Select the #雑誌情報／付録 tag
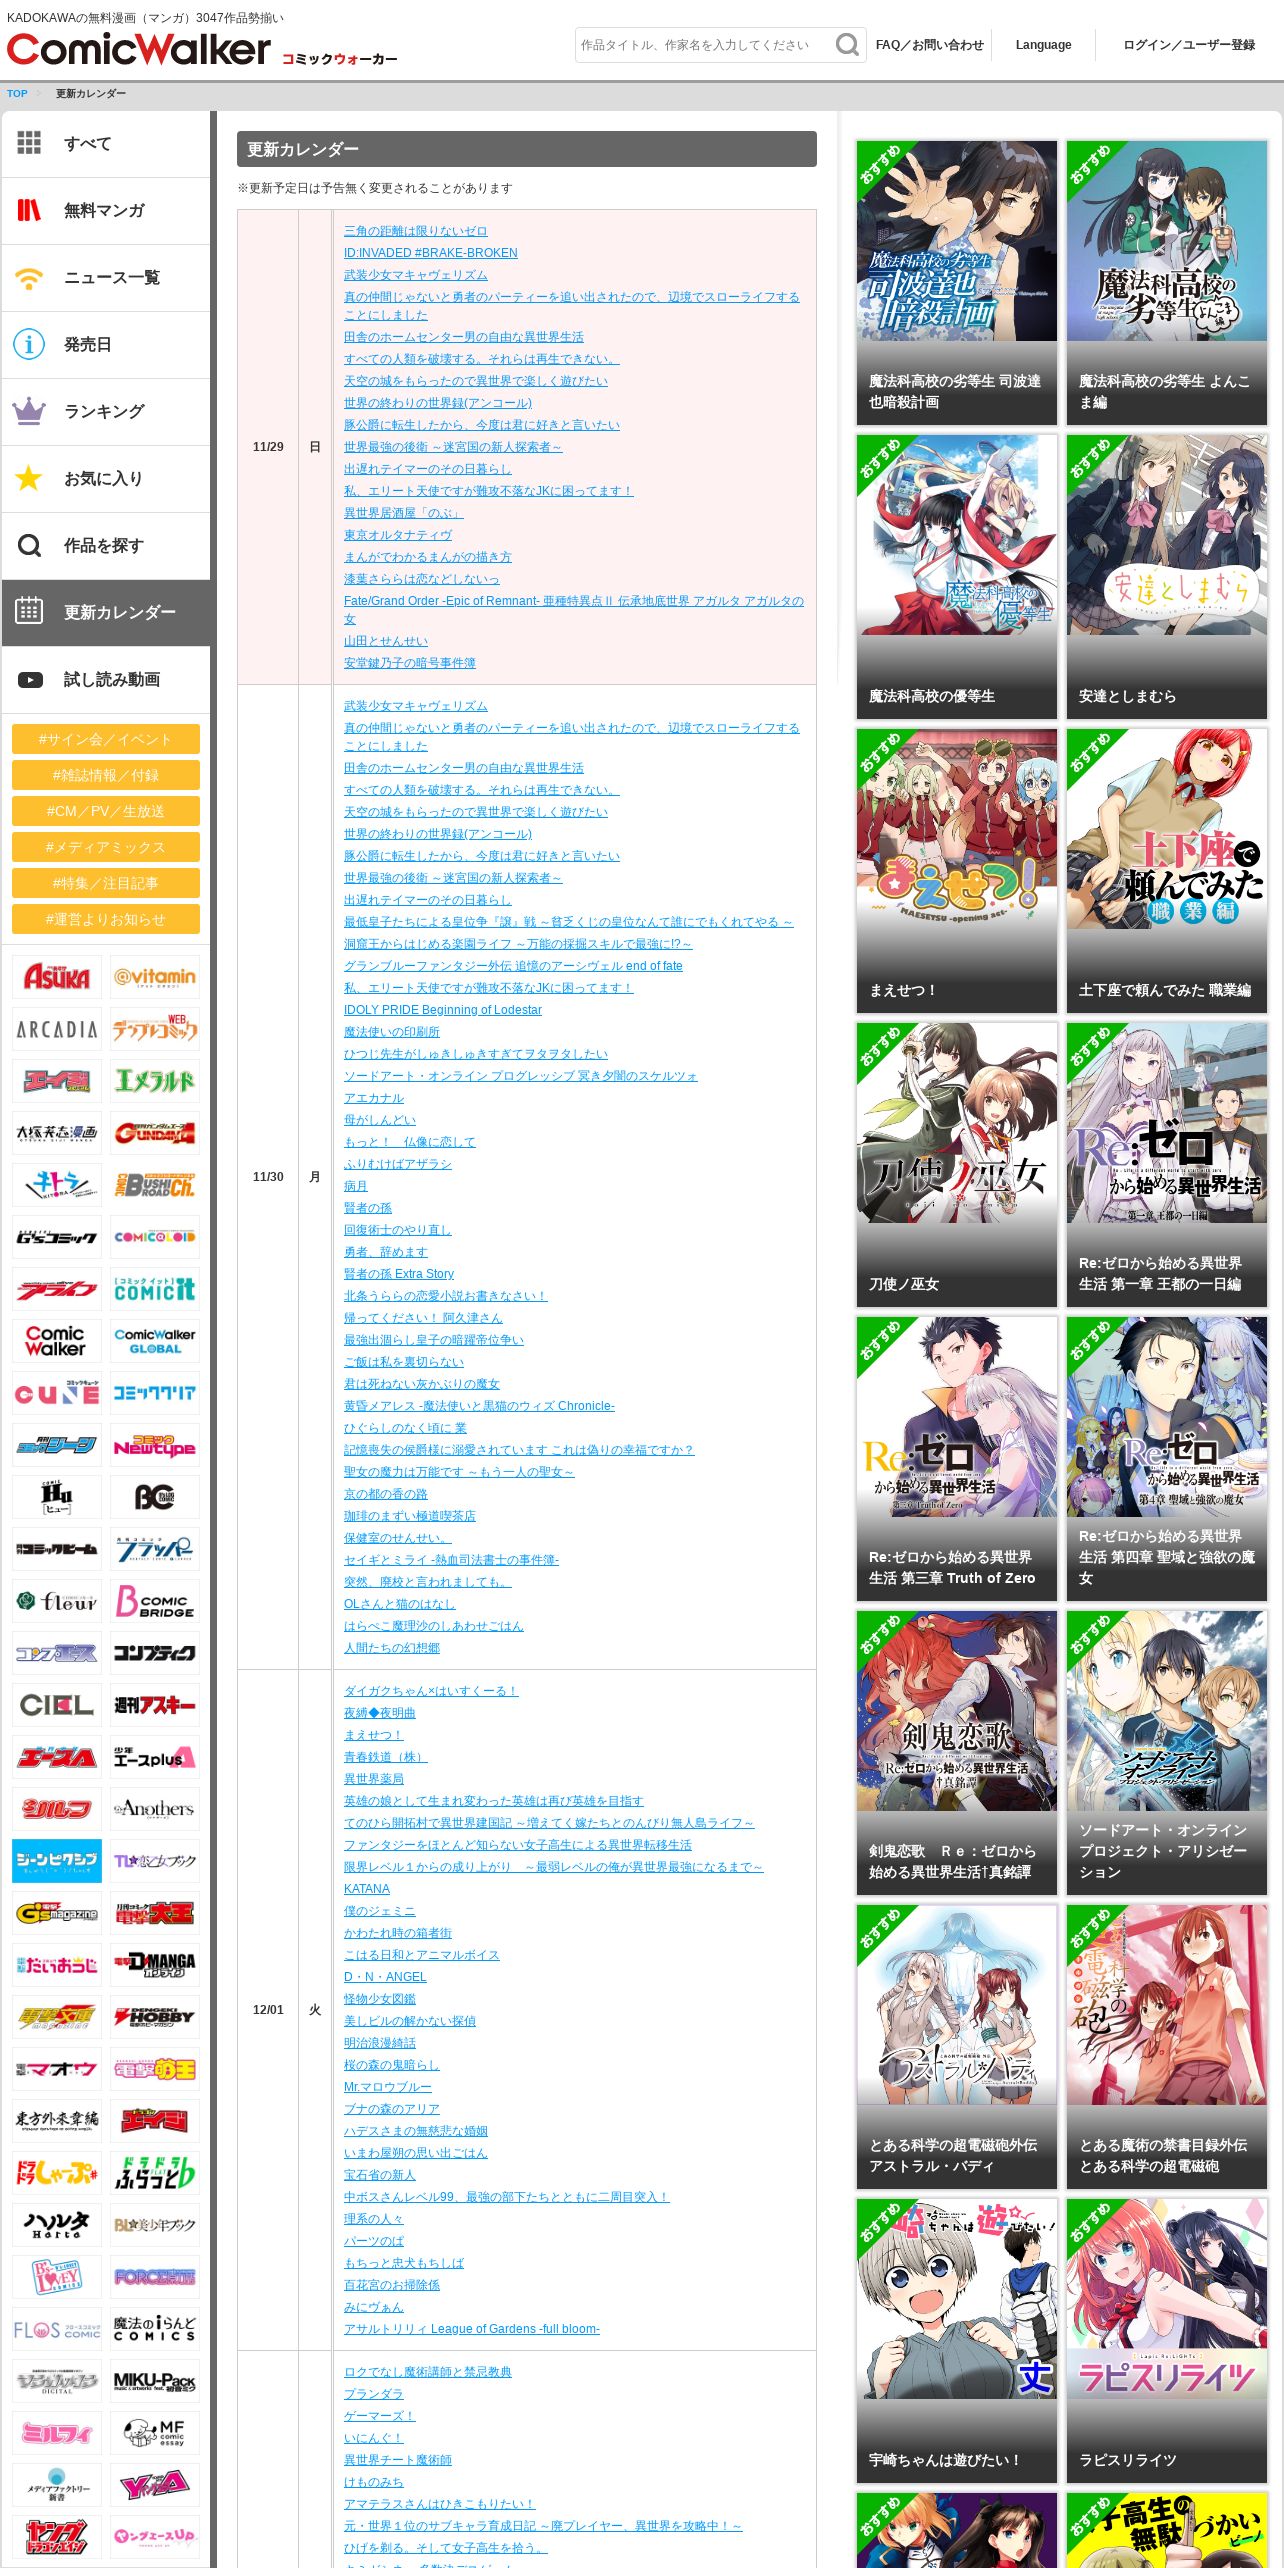 (x=105, y=775)
